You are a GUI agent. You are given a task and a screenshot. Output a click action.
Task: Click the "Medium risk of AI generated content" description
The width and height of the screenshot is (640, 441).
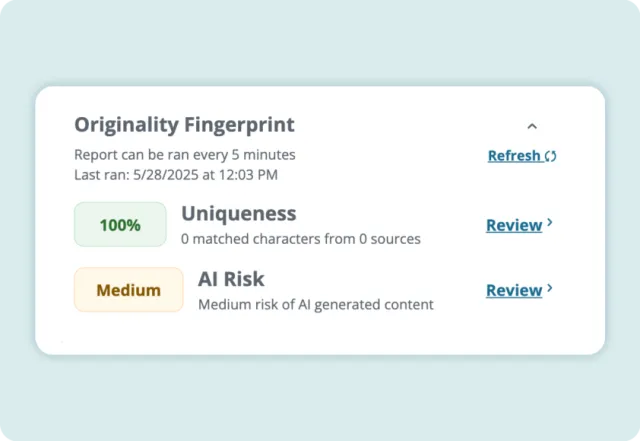(x=315, y=304)
